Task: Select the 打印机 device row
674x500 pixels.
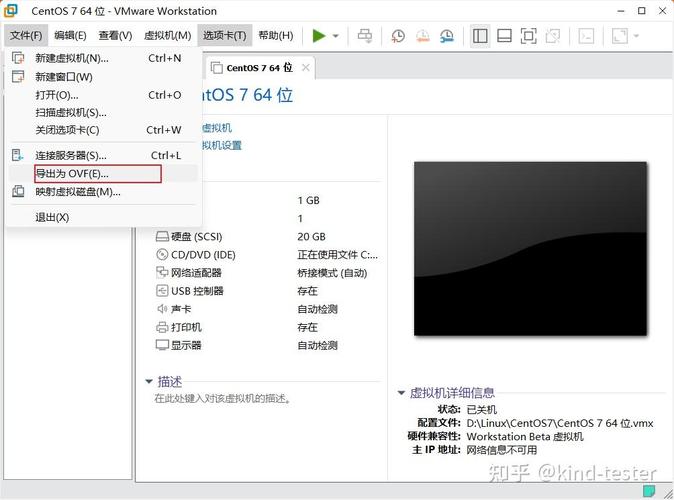Action: coord(267,327)
